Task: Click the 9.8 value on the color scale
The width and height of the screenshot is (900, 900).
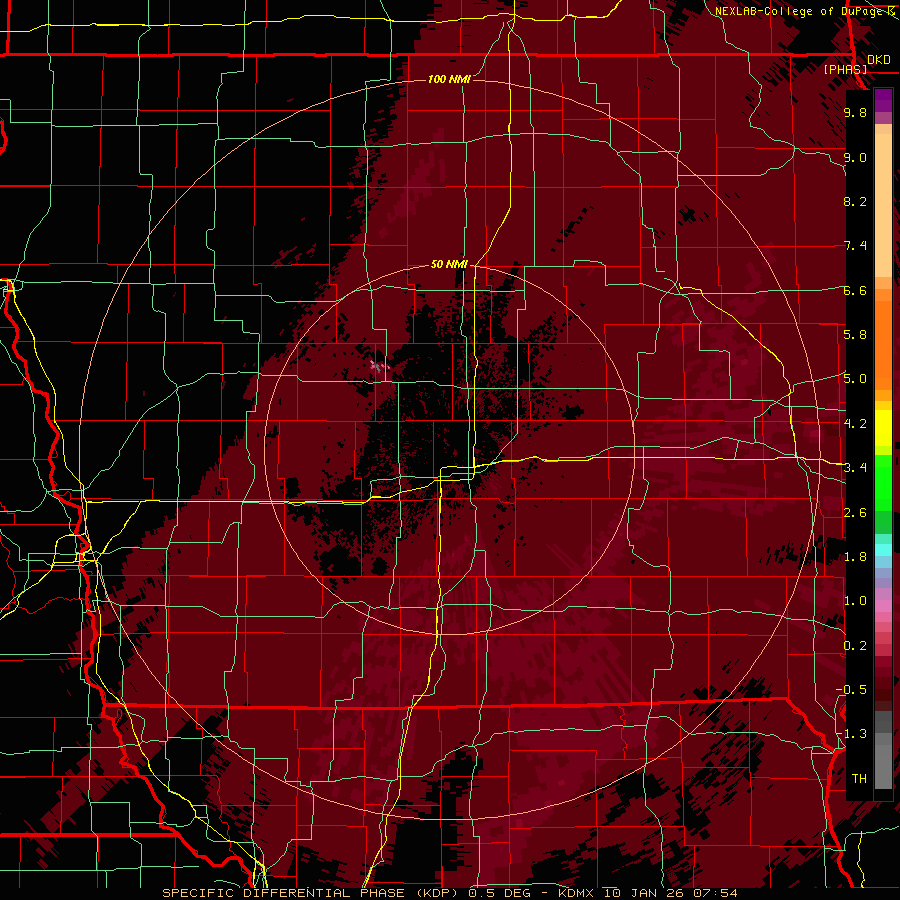Action: coord(855,112)
